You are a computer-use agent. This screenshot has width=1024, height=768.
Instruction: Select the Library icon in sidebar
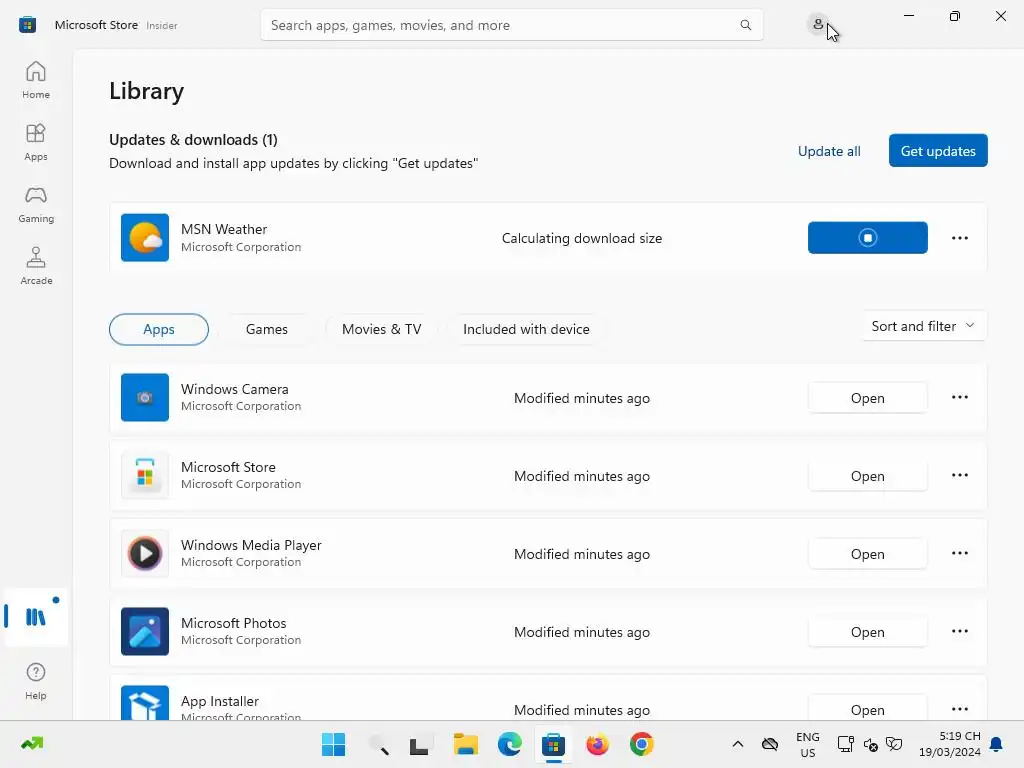point(36,616)
